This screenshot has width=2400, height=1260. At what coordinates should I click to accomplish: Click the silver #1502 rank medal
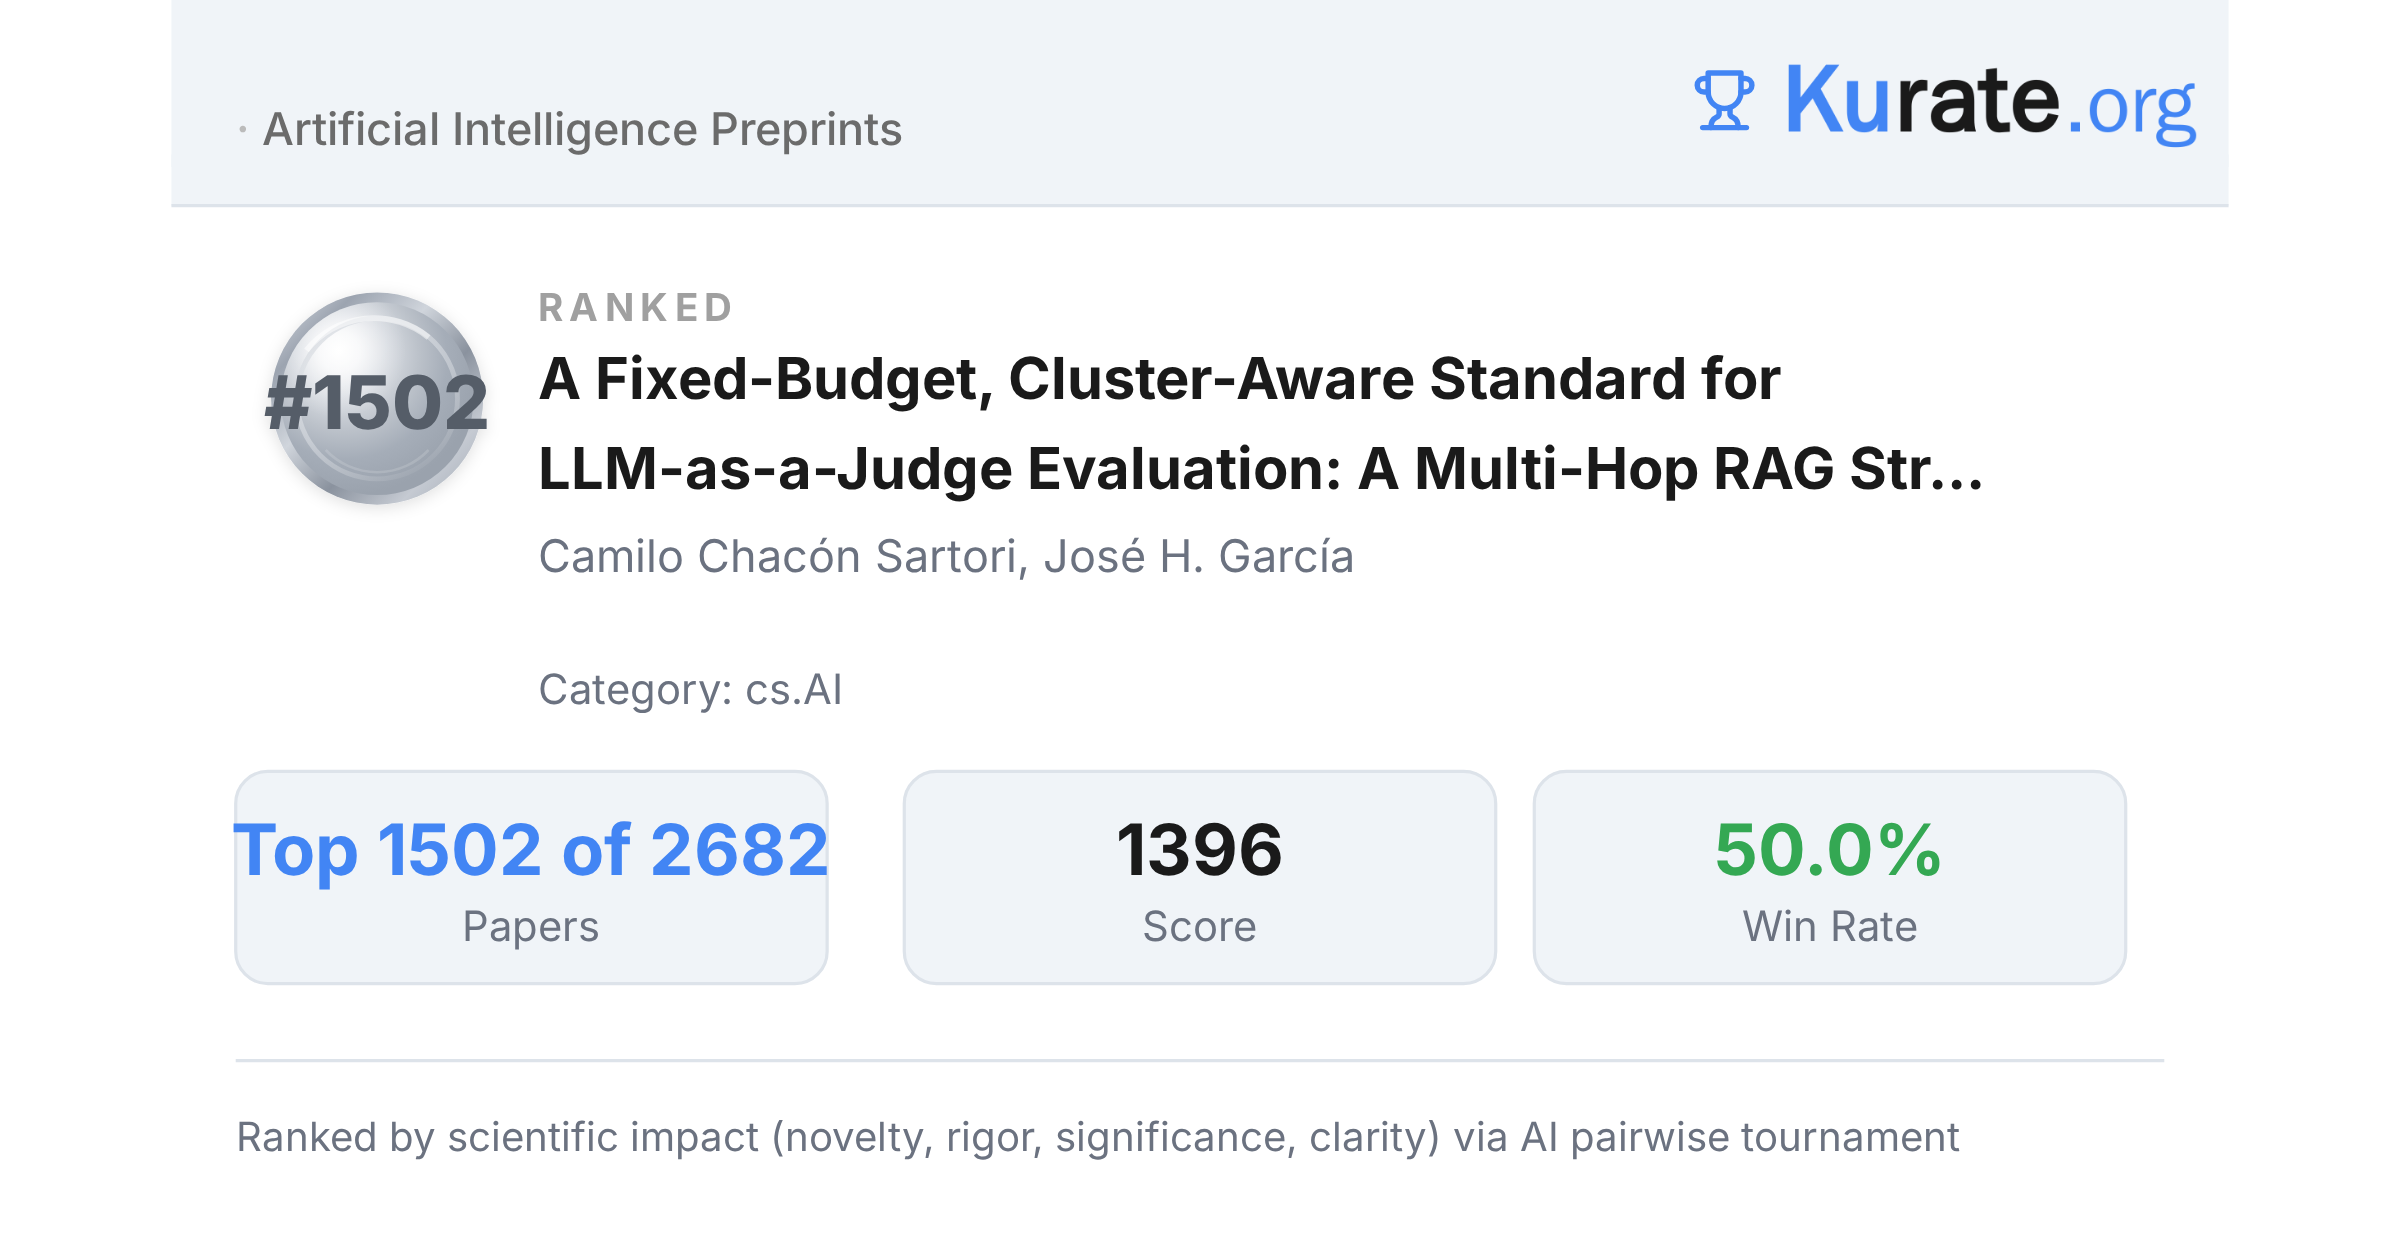click(x=377, y=398)
